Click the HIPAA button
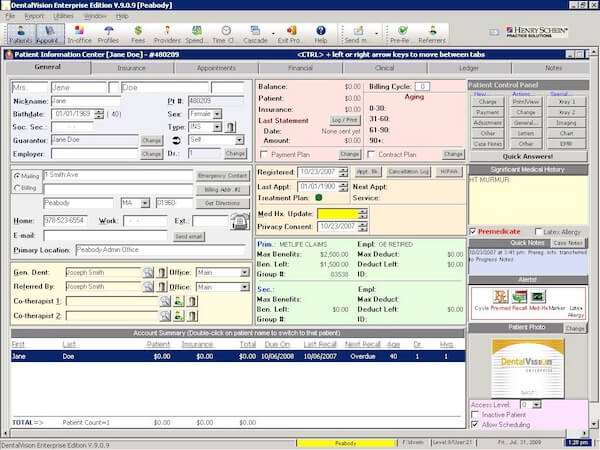Screen dimensions: 600x450 (x=449, y=172)
